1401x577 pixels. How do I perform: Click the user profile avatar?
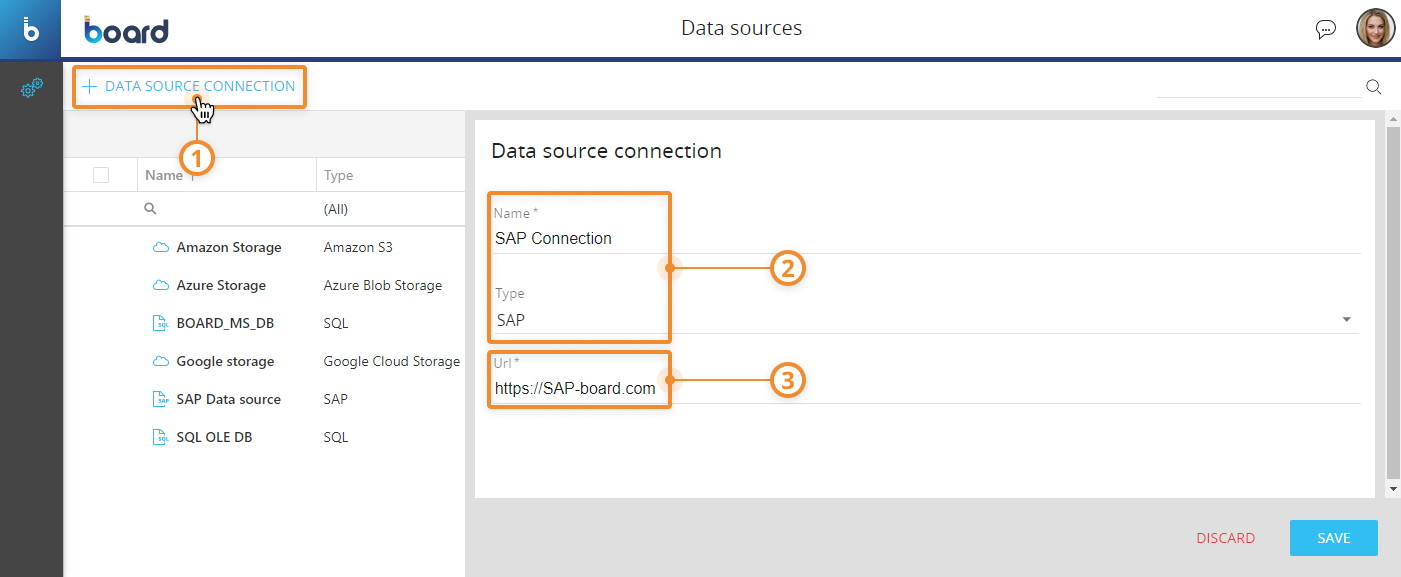[x=1375, y=29]
